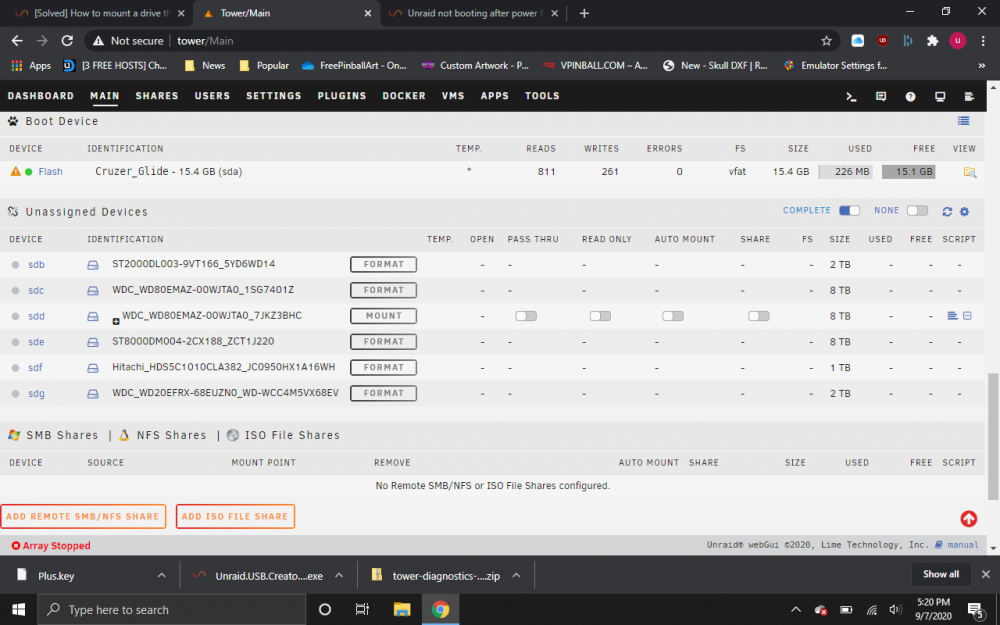Toggle Read Only for sdd
Screen dimensions: 1000x625
600,316
